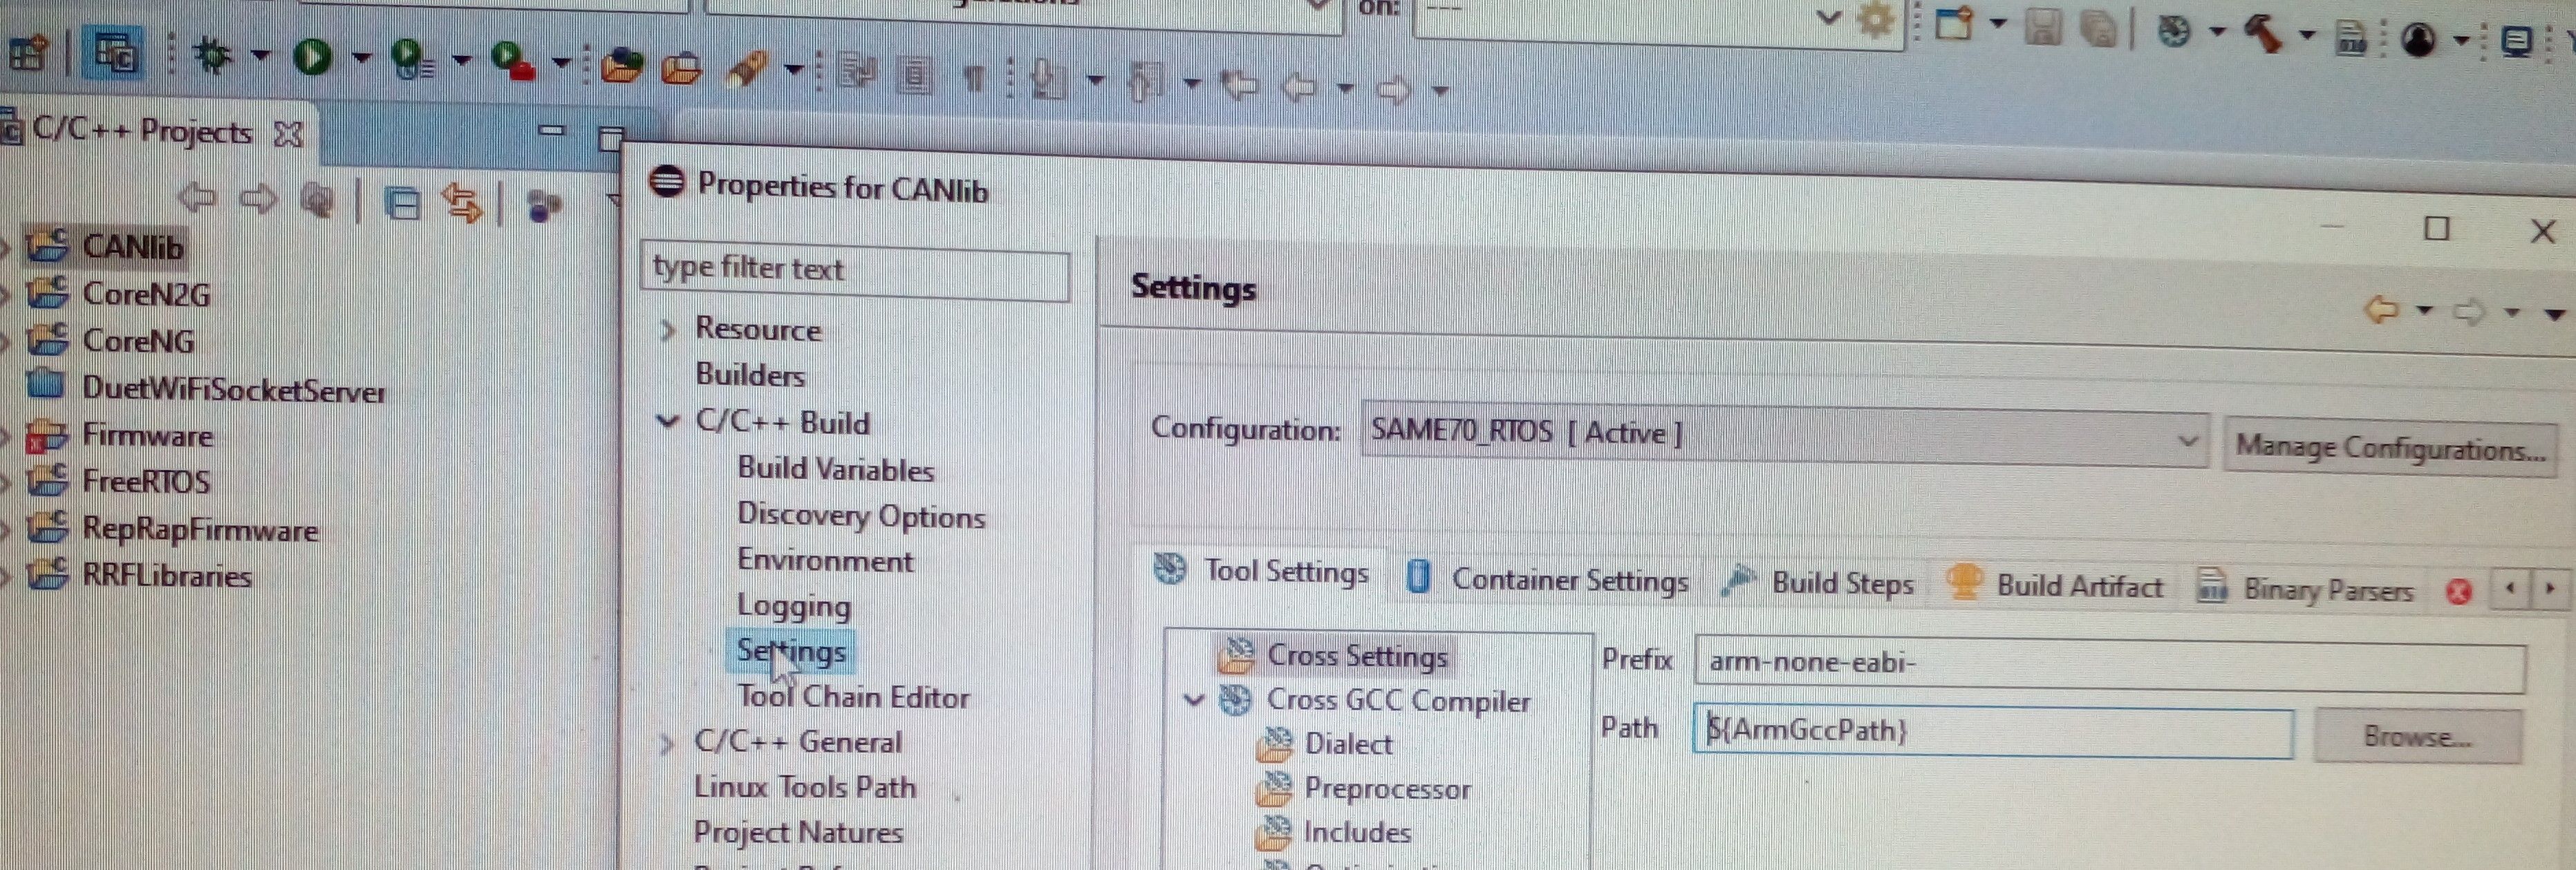Click the filters icon in Projects view
Screen dimensions: 2576x870
[544, 206]
